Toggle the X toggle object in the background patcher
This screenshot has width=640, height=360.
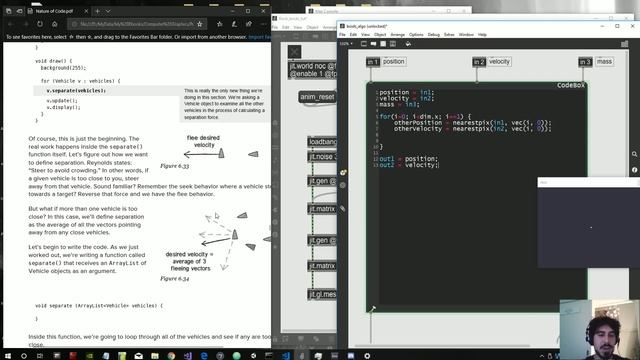click(x=294, y=52)
